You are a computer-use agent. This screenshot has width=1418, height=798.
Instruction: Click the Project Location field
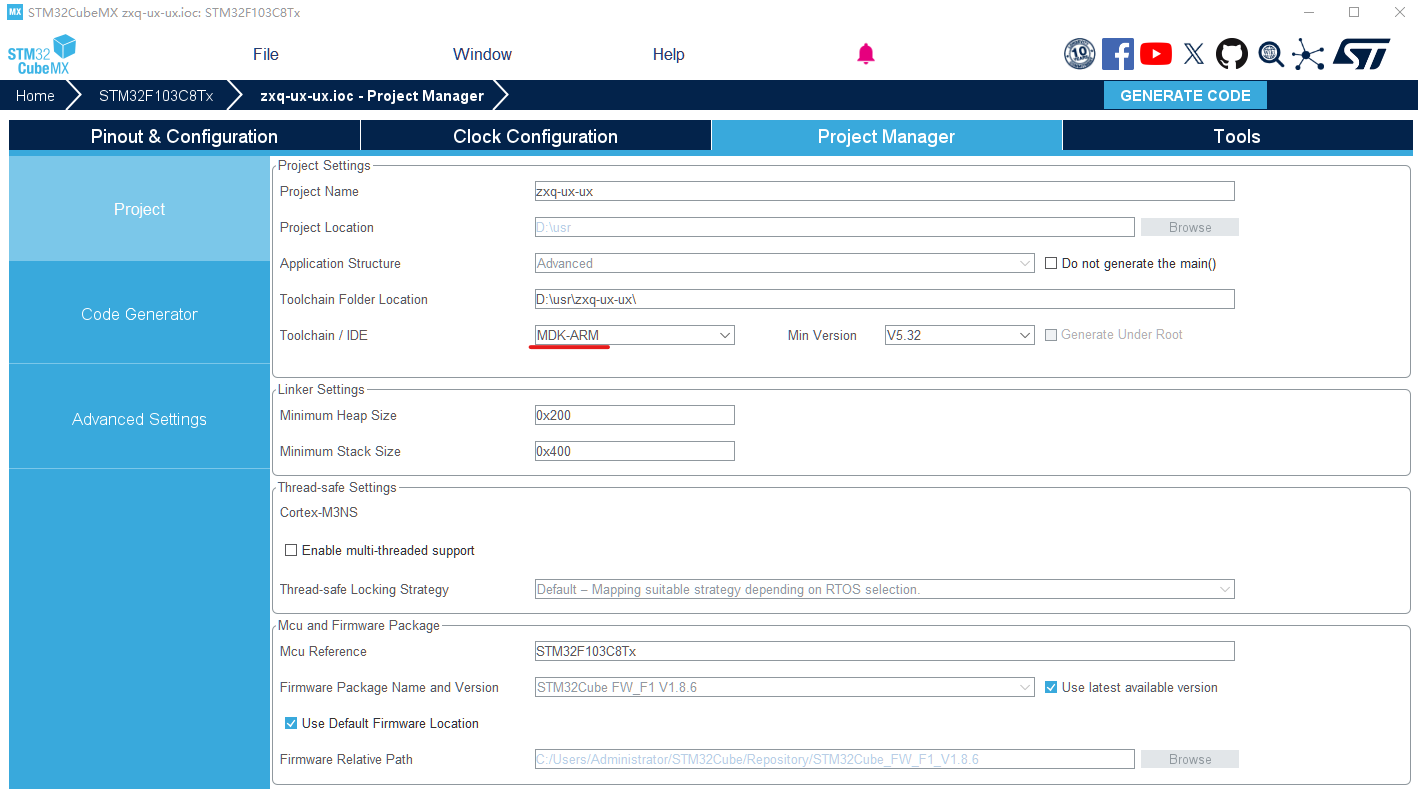(x=835, y=228)
